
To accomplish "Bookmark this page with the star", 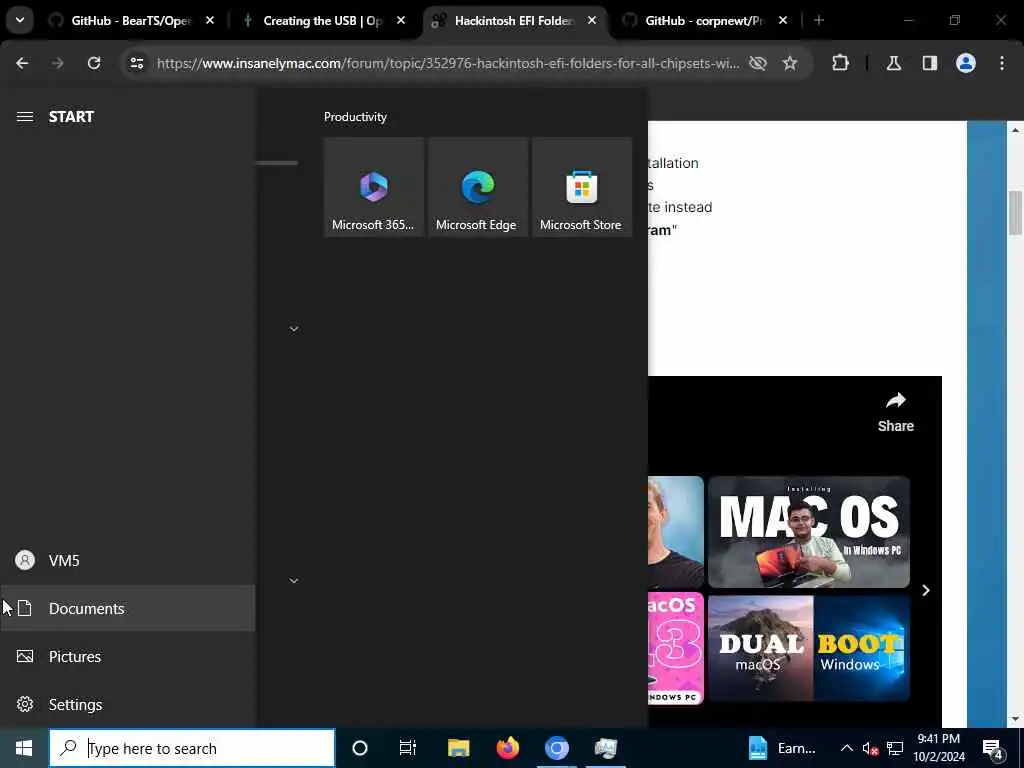I will tap(790, 63).
